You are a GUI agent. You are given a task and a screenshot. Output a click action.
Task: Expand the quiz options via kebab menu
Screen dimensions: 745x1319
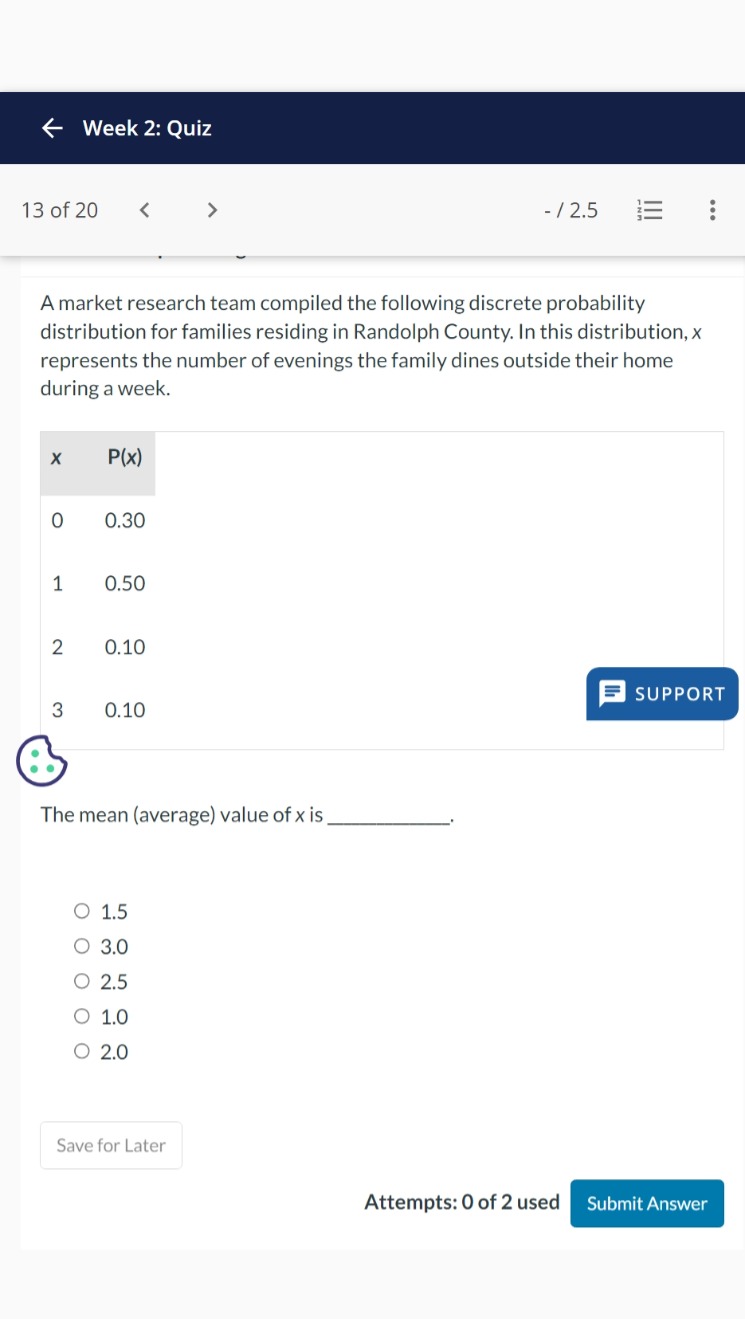(x=712, y=210)
